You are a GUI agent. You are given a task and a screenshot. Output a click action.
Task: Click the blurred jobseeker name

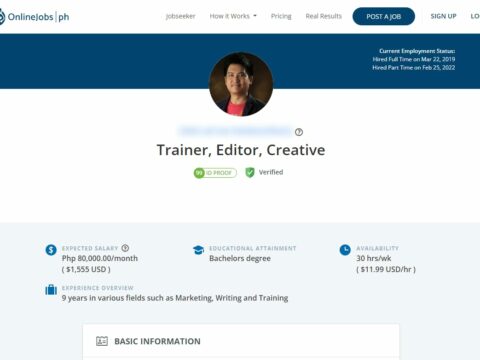point(235,131)
